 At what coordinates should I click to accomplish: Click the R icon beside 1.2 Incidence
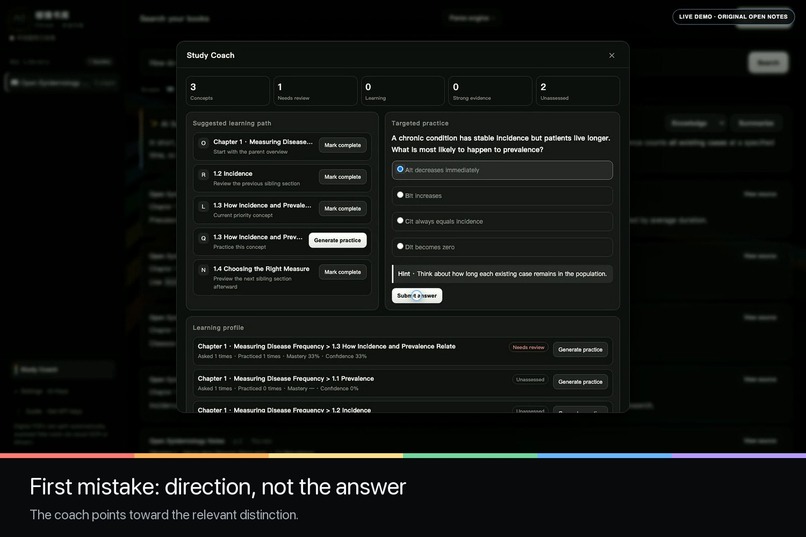(x=203, y=175)
